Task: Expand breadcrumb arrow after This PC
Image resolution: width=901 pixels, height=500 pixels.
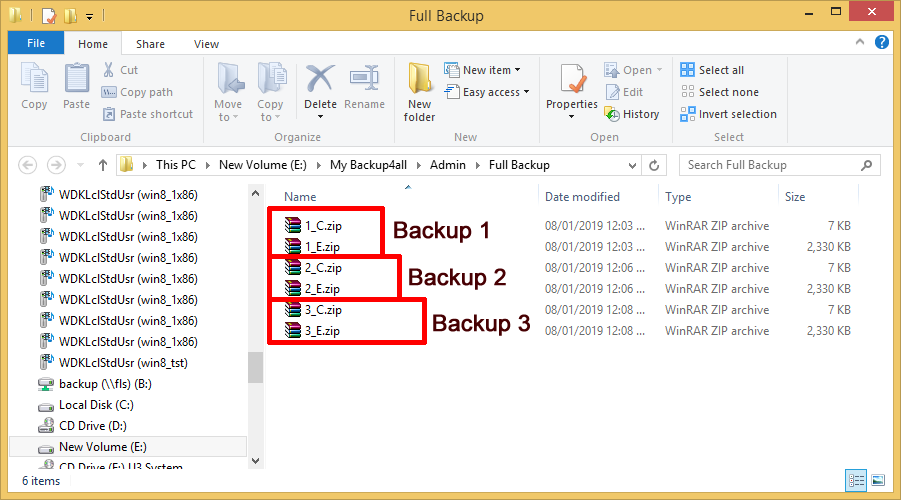Action: 207,166
